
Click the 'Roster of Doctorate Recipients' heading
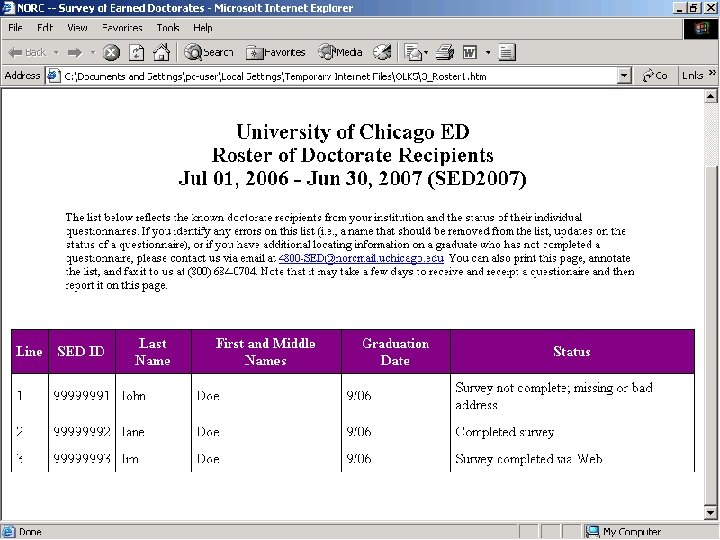point(352,155)
